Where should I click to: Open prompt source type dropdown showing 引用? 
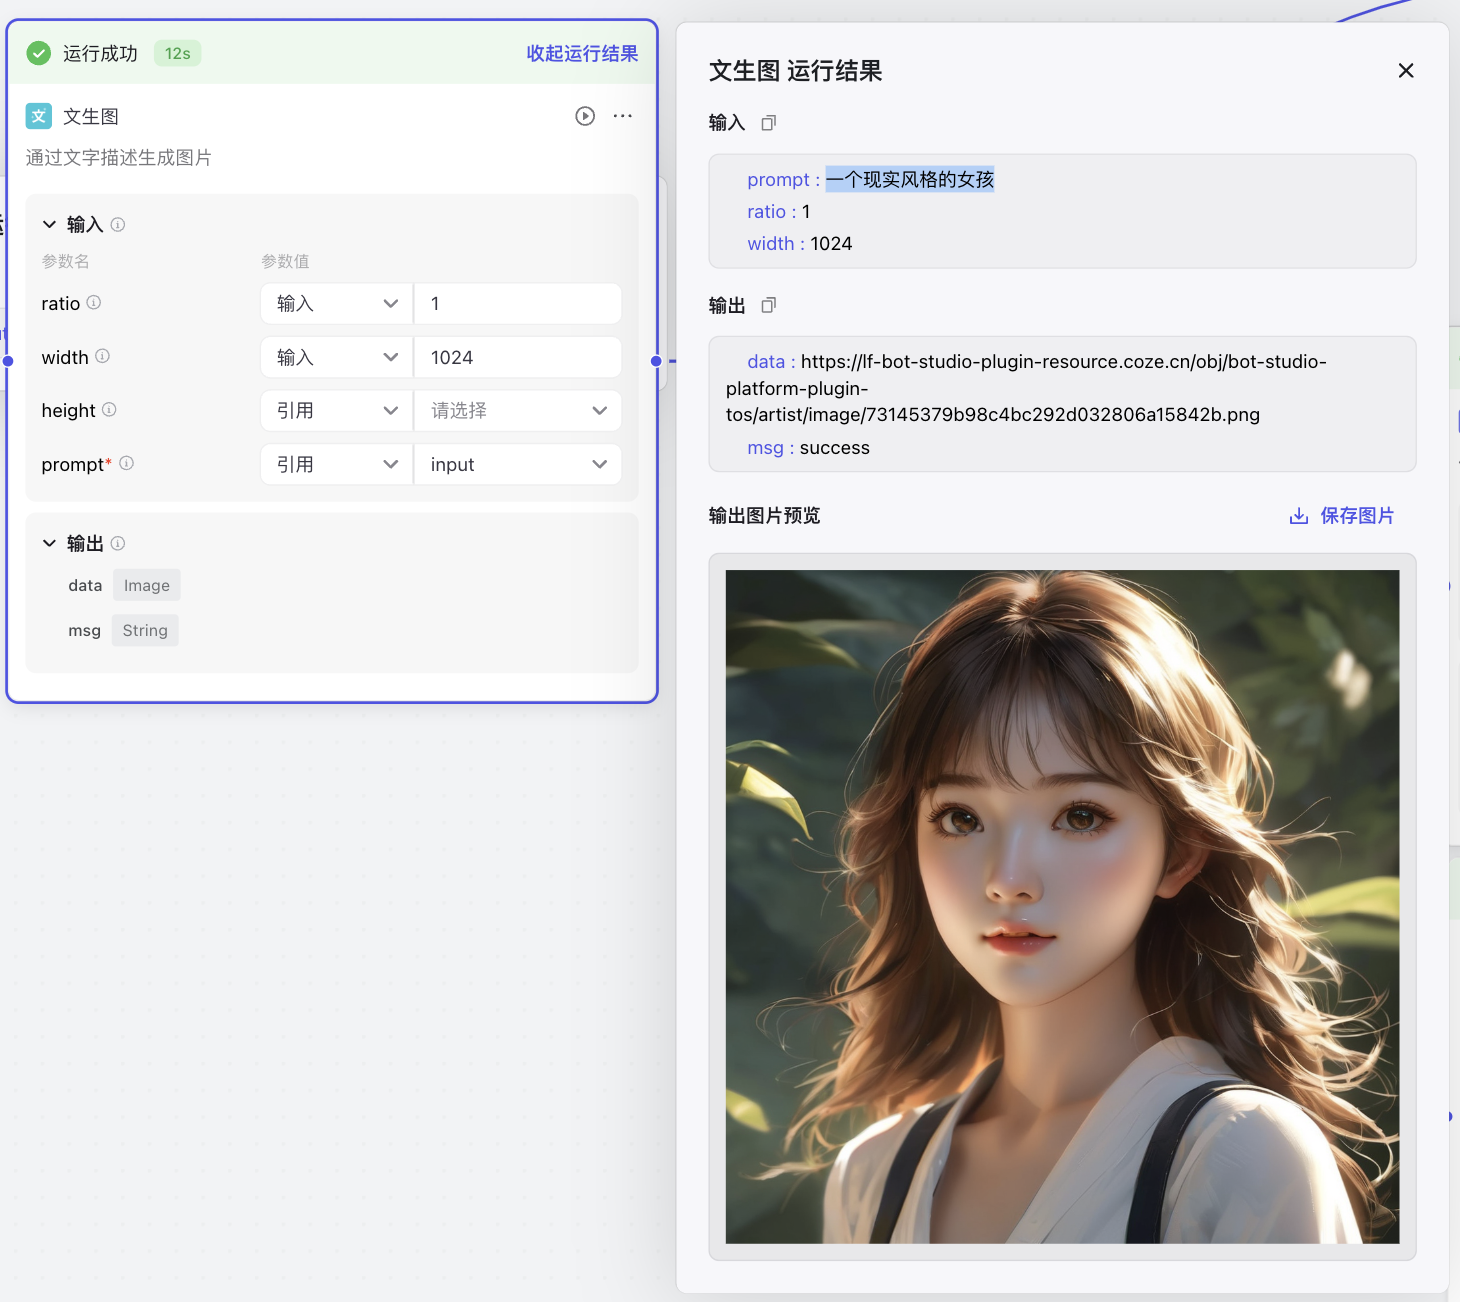[337, 464]
